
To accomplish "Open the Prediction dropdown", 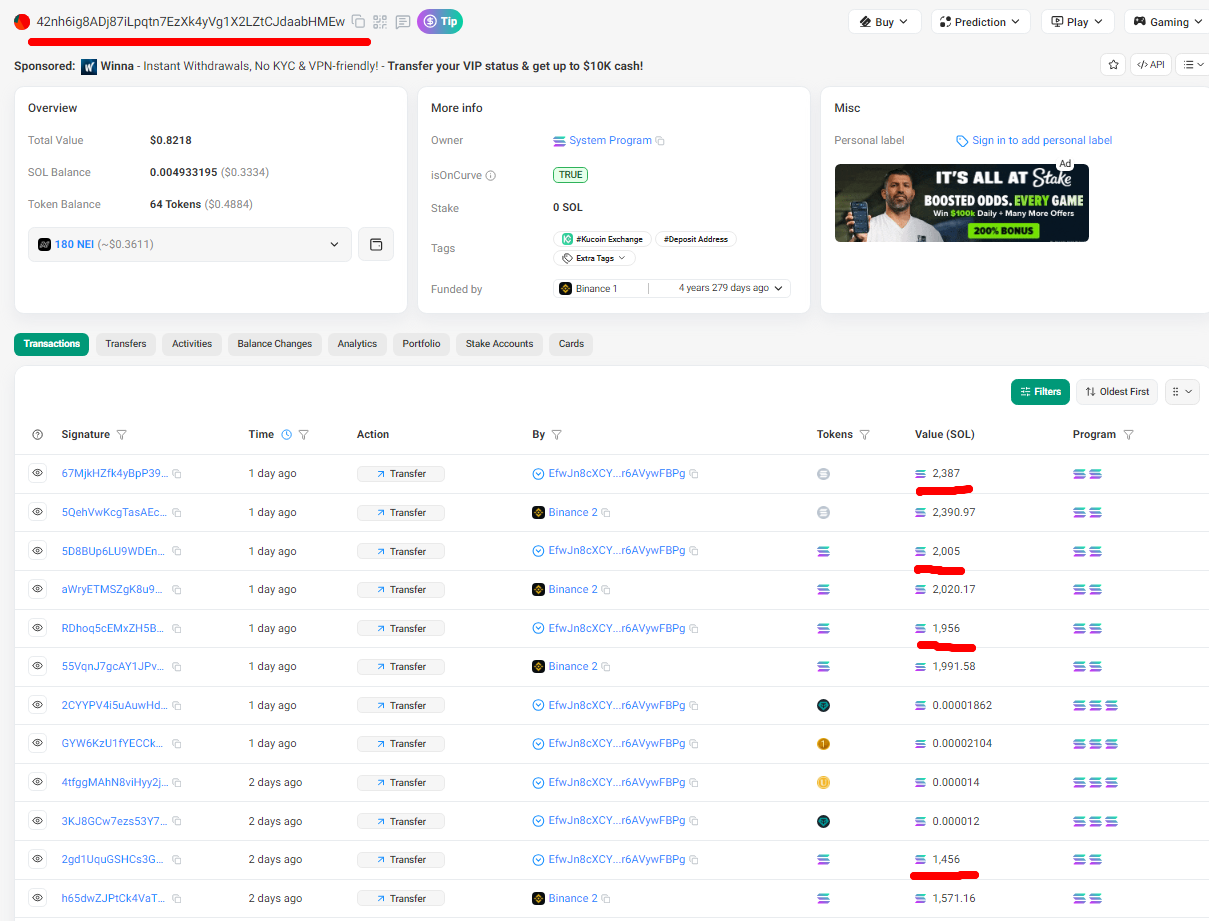I will click(x=981, y=21).
